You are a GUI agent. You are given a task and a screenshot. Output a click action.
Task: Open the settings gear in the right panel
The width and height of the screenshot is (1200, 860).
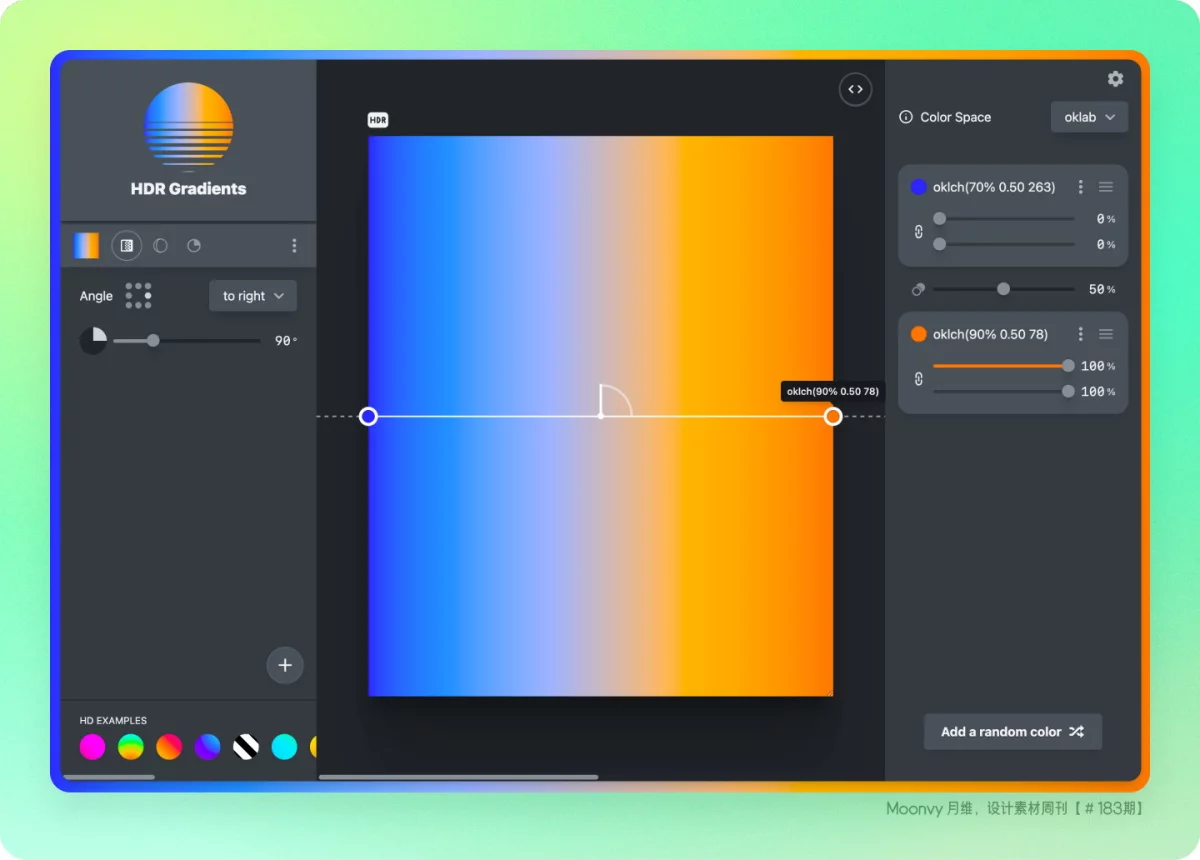(1115, 79)
